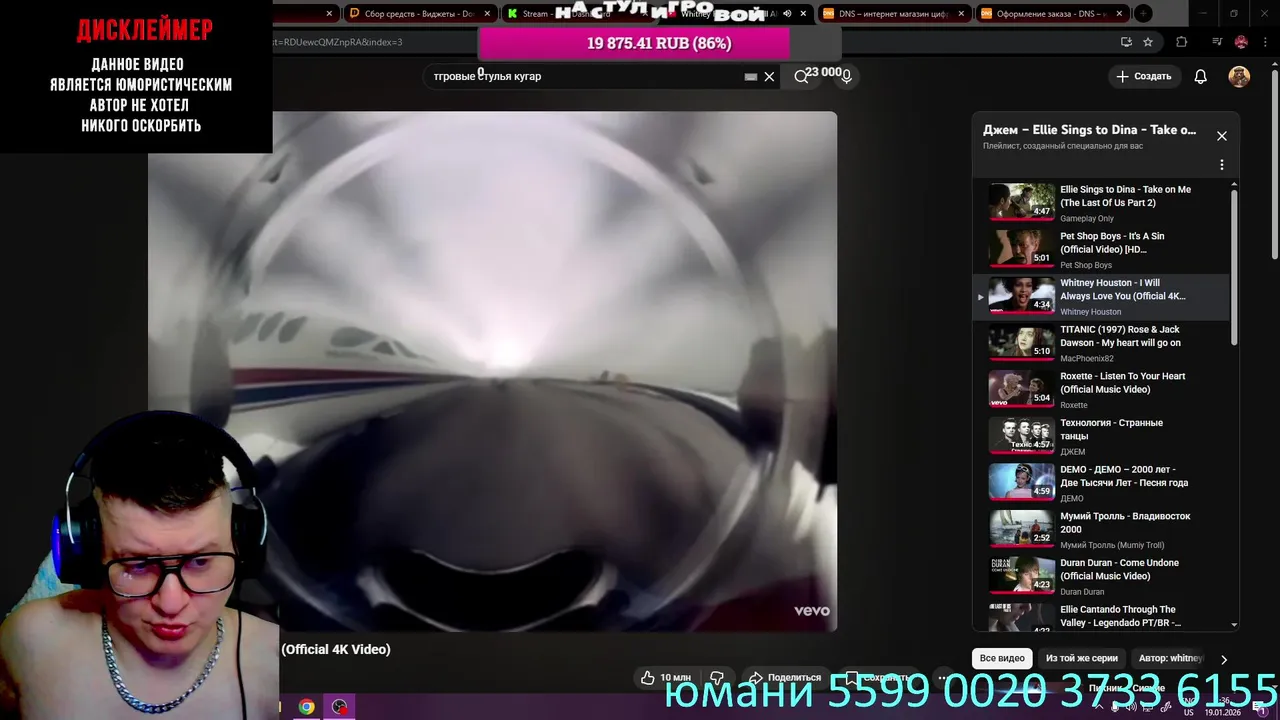Viewport: 1280px width, 720px height.
Task: Show more filter chips with right arrow
Action: point(1223,659)
